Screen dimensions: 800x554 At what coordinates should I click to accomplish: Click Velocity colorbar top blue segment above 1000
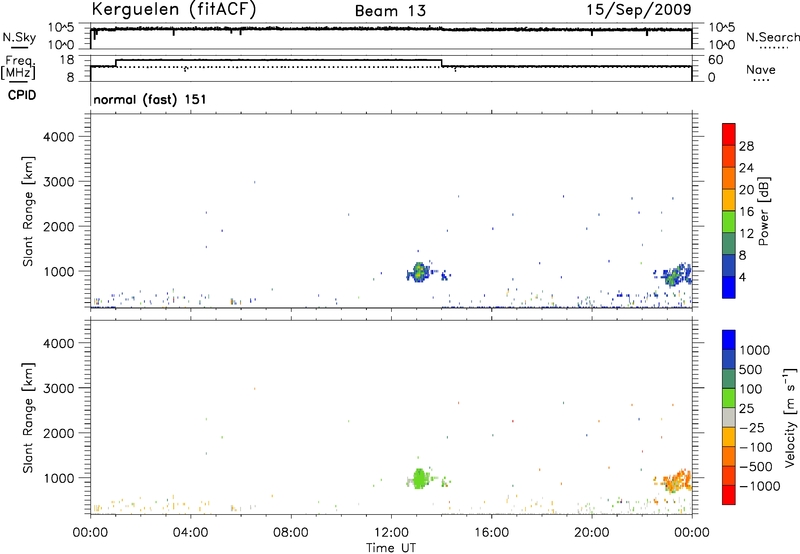pos(729,340)
